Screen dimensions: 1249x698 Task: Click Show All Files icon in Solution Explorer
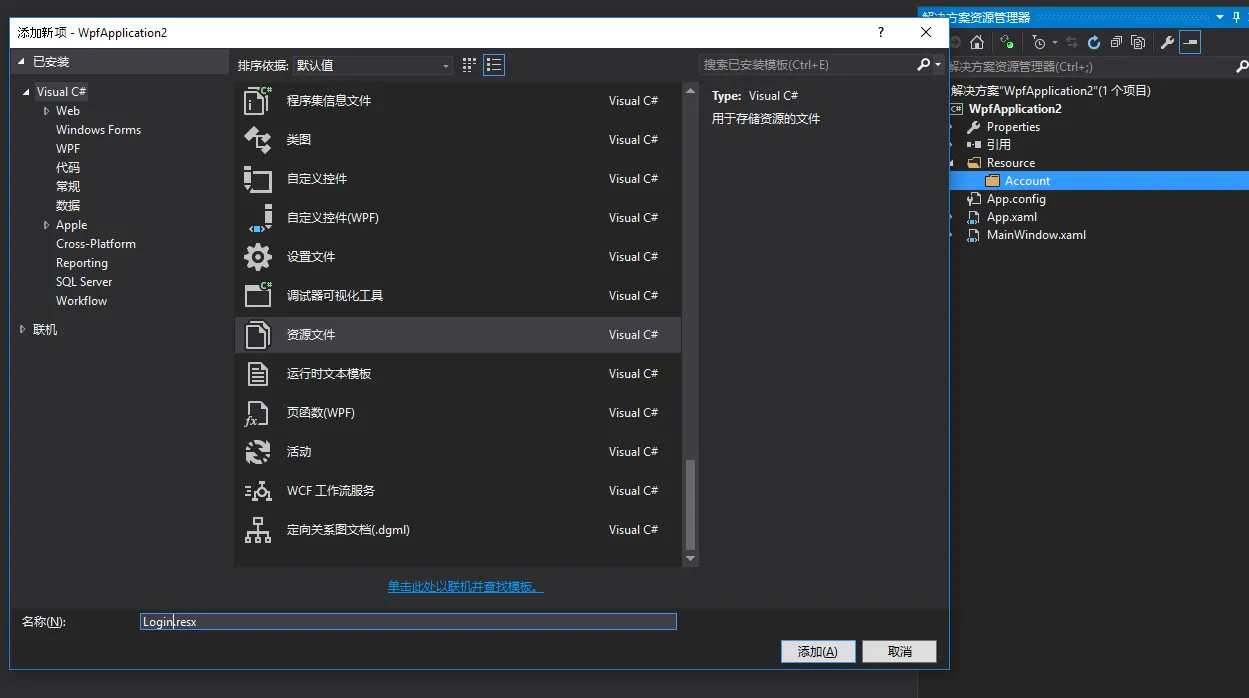point(1138,42)
